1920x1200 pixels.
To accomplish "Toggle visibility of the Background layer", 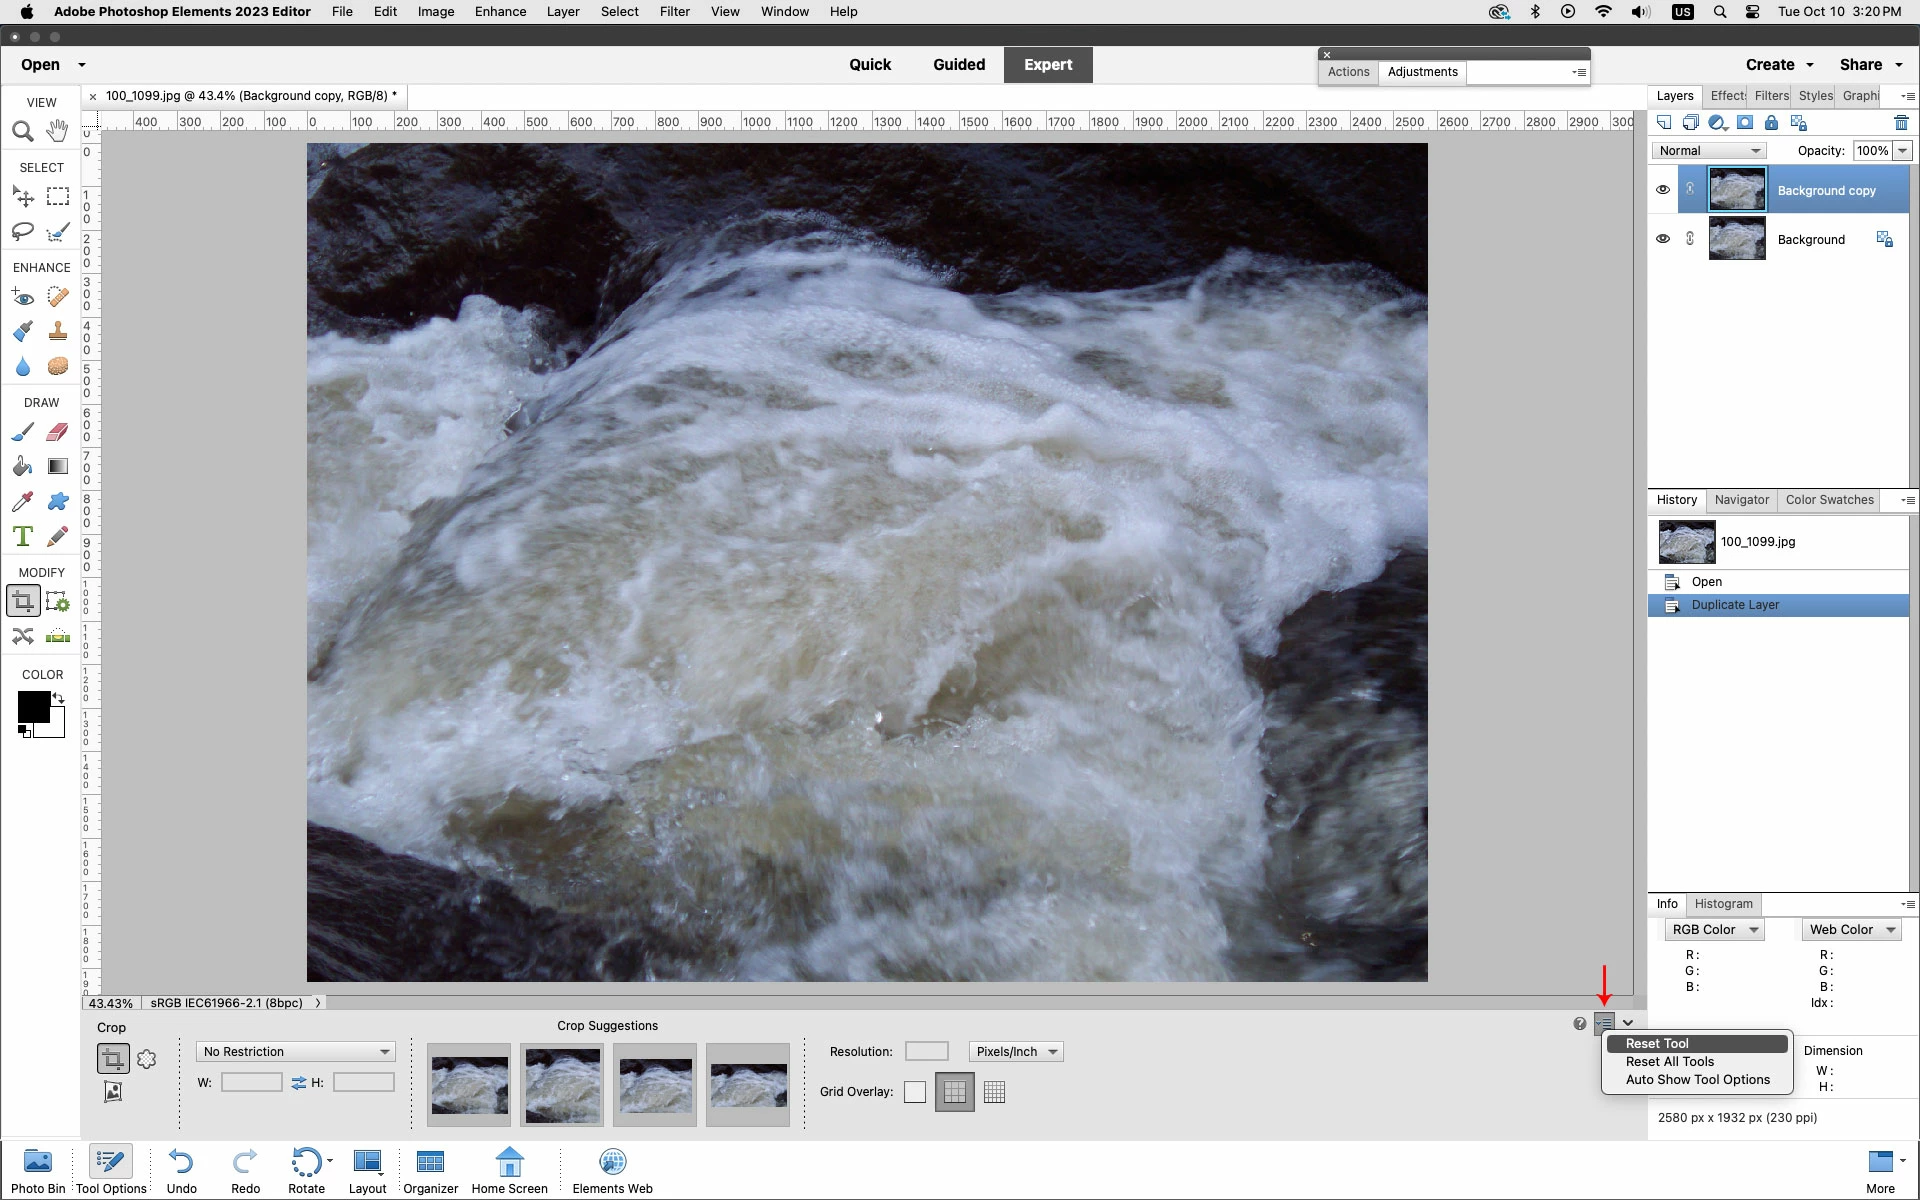I will (1663, 239).
